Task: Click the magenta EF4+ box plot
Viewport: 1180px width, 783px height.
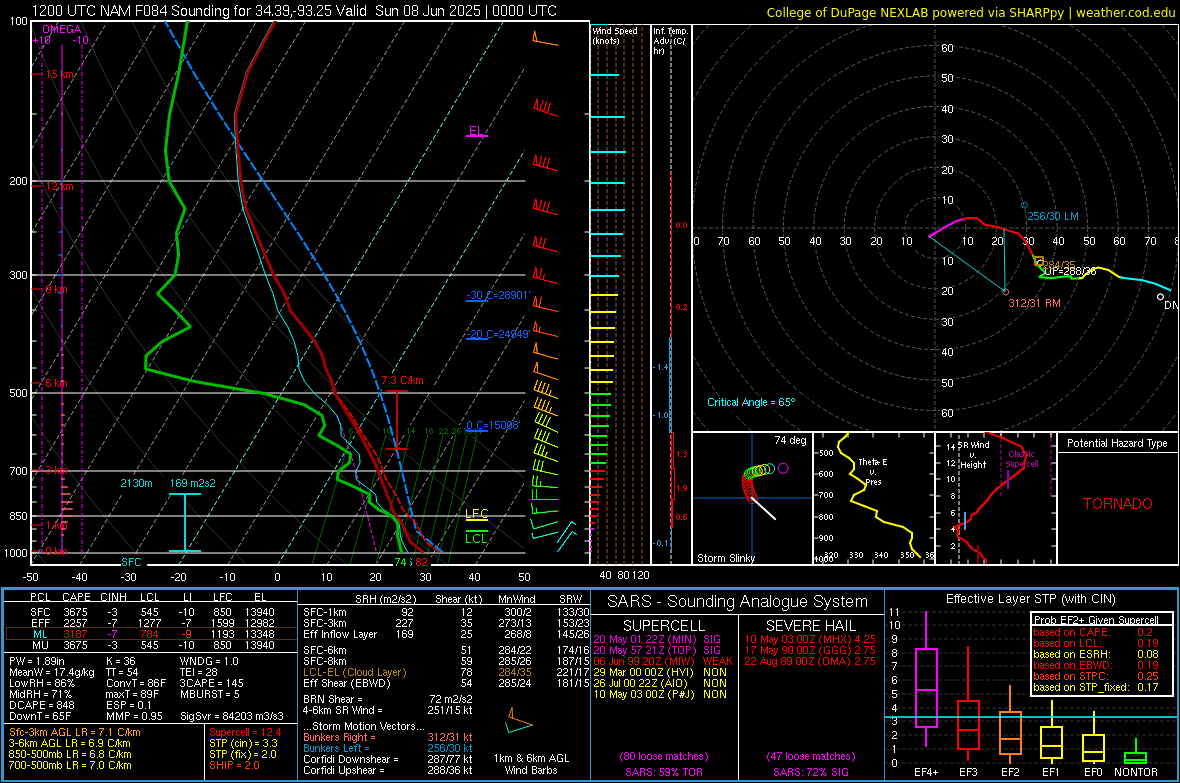Action: pos(926,679)
